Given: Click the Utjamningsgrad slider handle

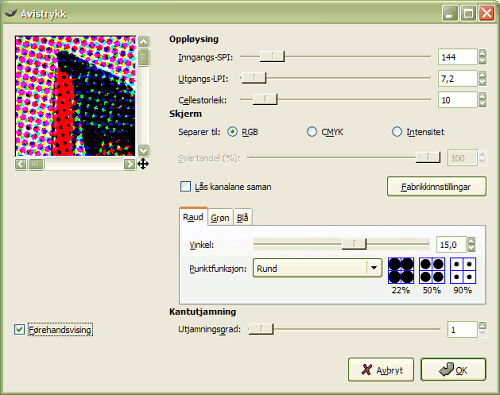Looking at the screenshot, I should pyautogui.click(x=261, y=329).
